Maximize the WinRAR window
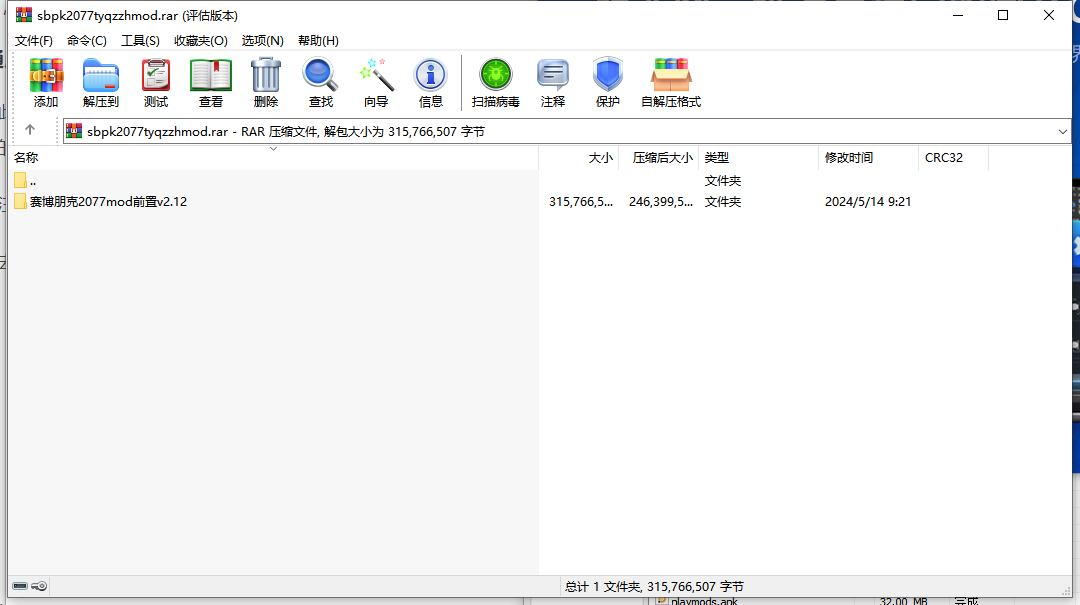 click(1003, 15)
